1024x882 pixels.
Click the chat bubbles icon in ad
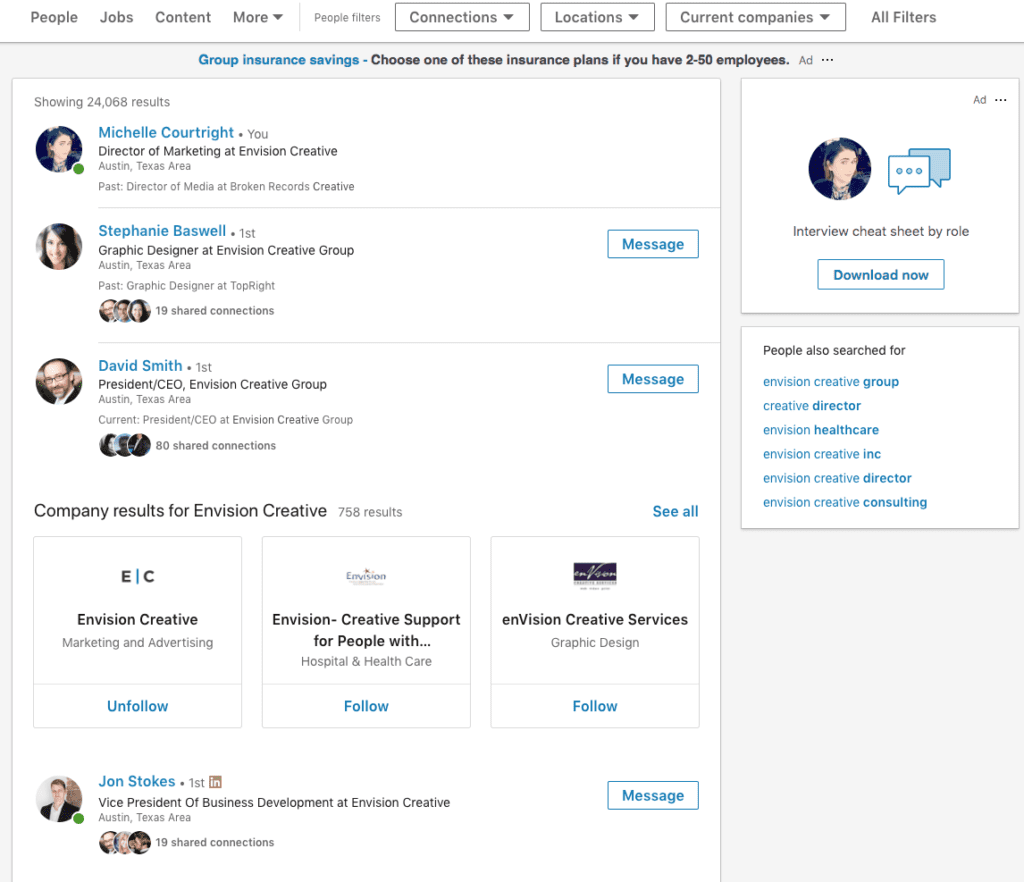[919, 170]
